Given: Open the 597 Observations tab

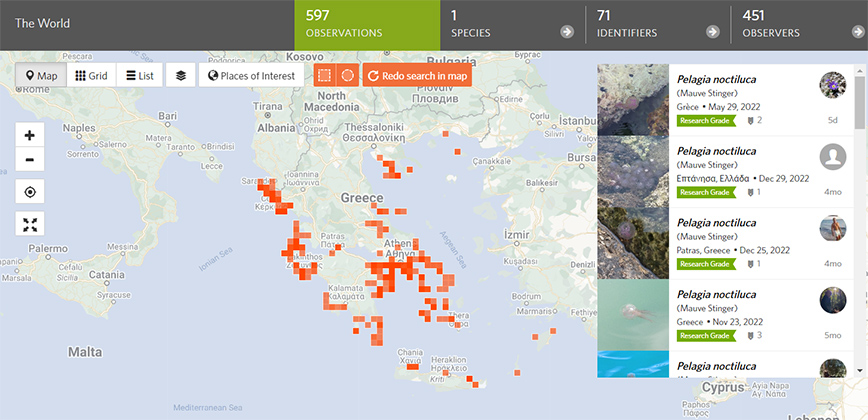Looking at the screenshot, I should pyautogui.click(x=366, y=24).
